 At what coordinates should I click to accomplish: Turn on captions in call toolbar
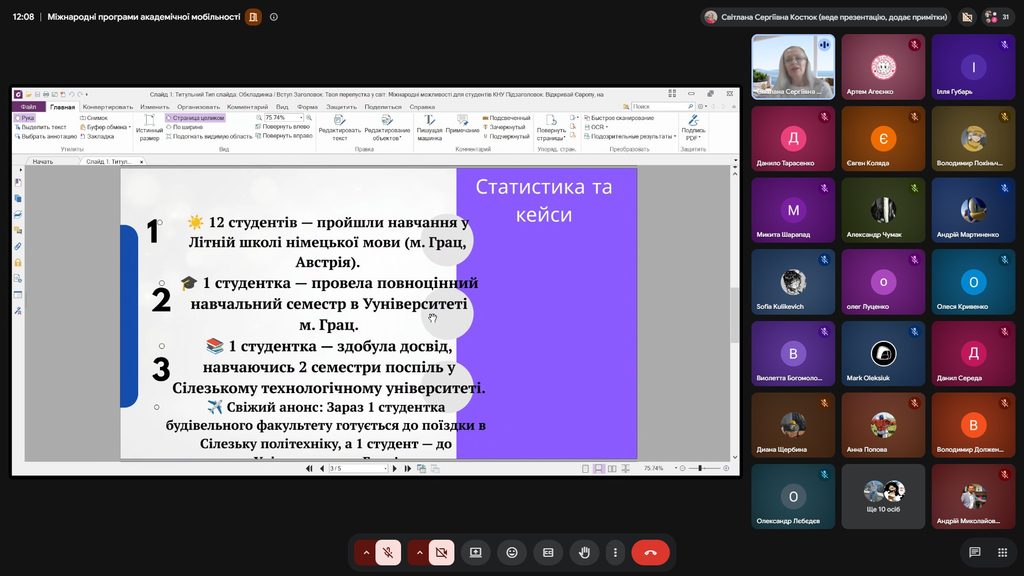(548, 552)
